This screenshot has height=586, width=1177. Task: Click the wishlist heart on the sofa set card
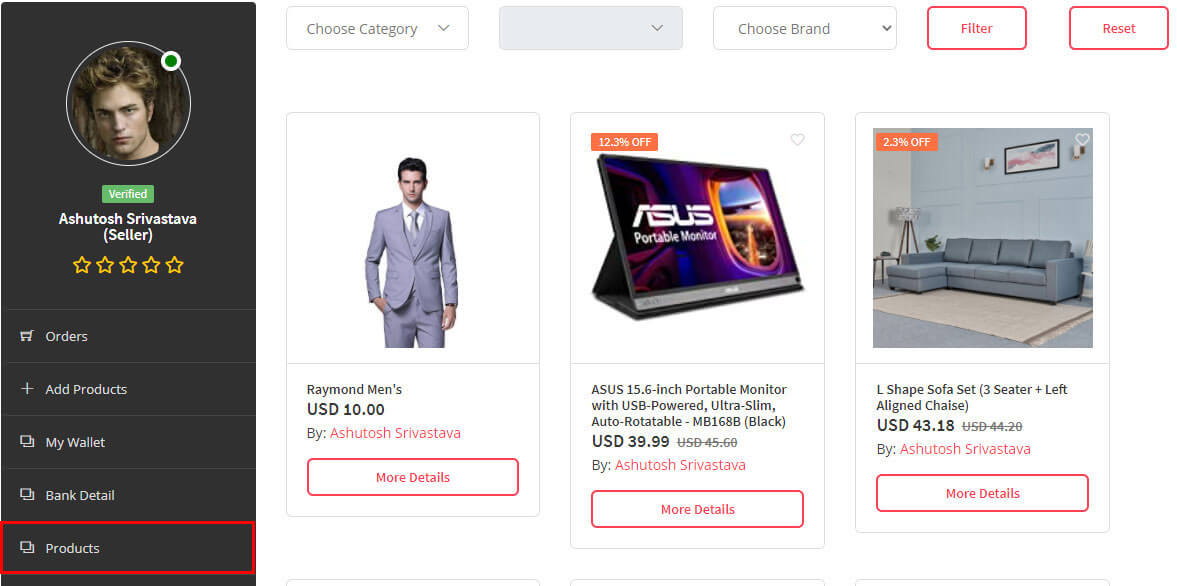coord(1082,141)
